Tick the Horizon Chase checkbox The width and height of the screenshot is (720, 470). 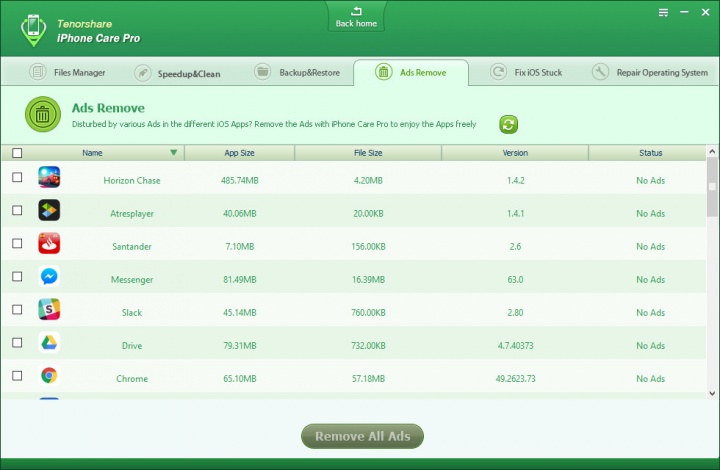(x=17, y=177)
